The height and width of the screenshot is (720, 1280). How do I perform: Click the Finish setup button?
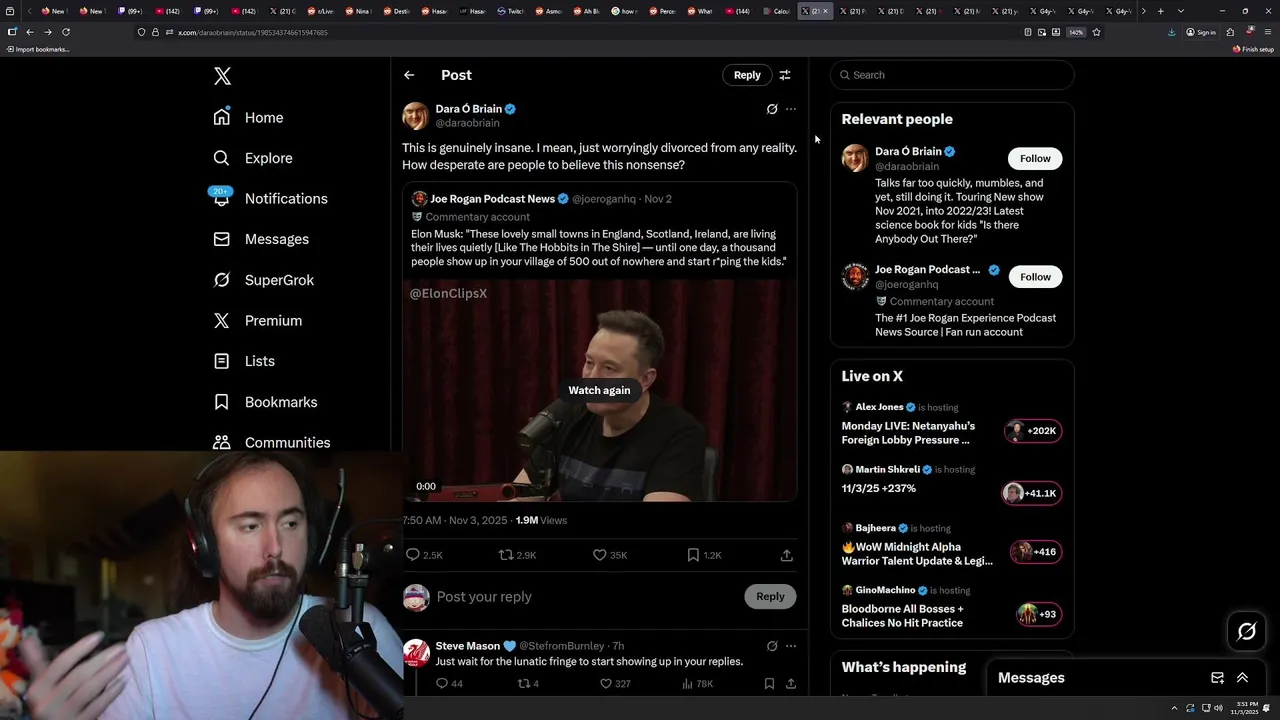click(x=1254, y=49)
